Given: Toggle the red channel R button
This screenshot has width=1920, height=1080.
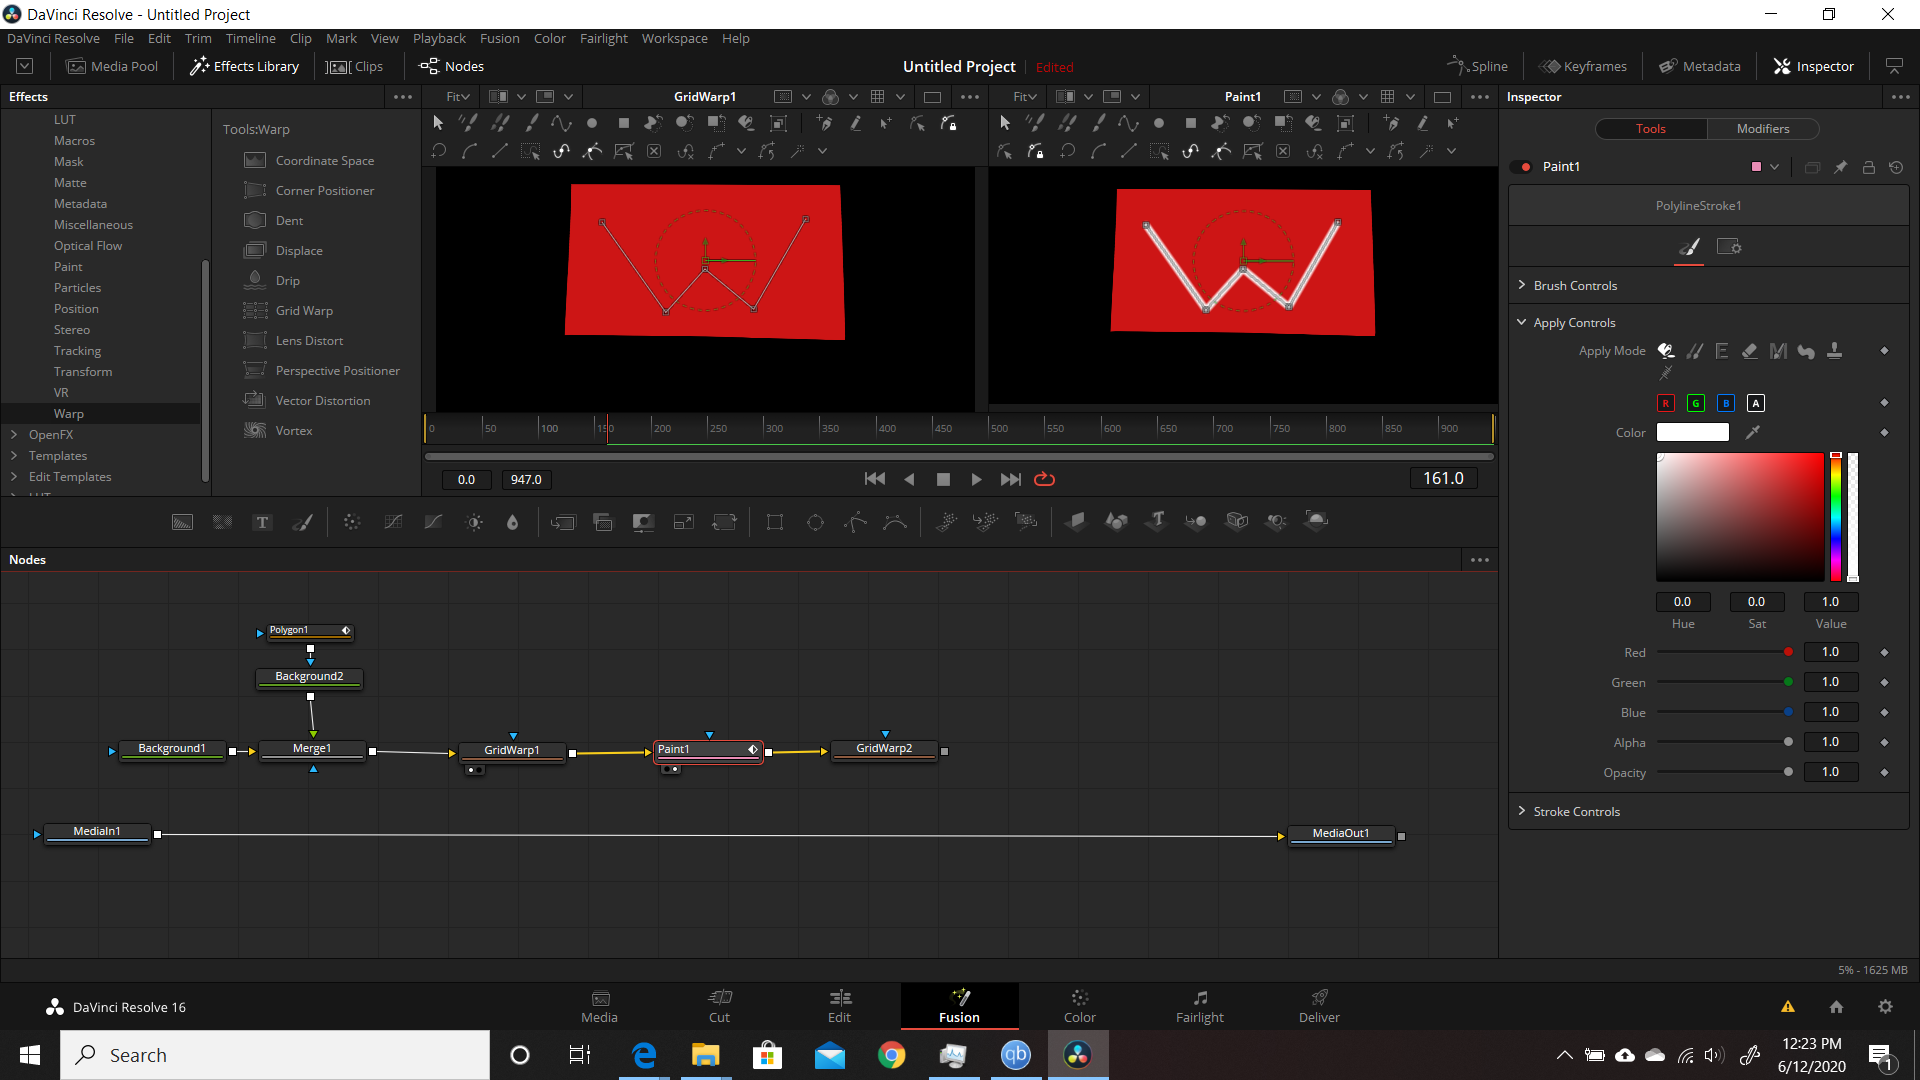Looking at the screenshot, I should pos(1666,403).
